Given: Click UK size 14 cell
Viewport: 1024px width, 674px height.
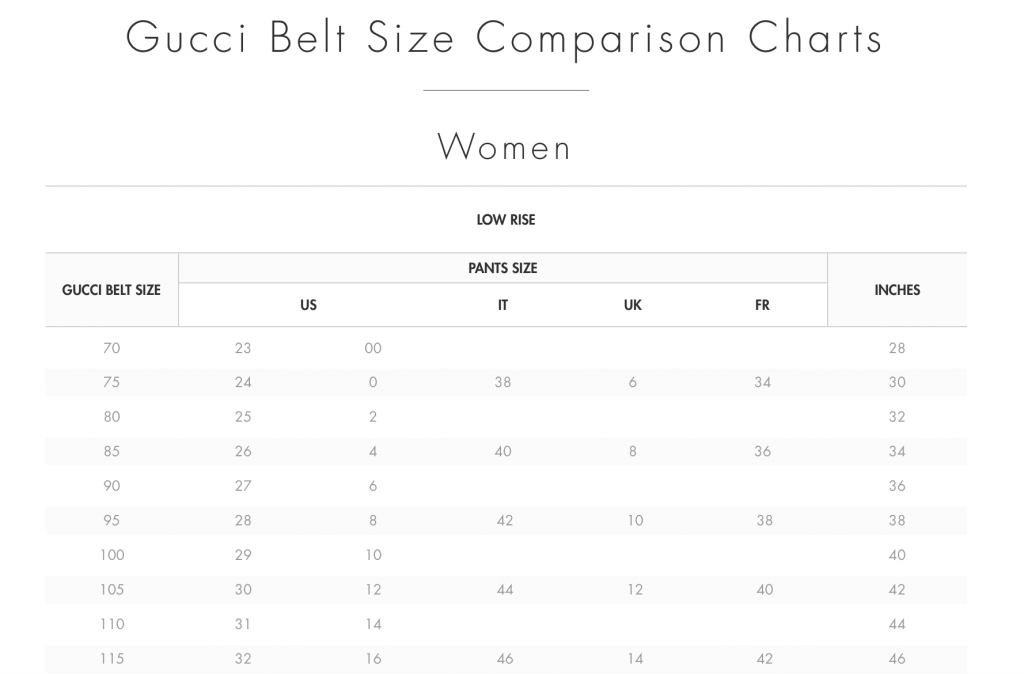Looking at the screenshot, I should point(635,659).
